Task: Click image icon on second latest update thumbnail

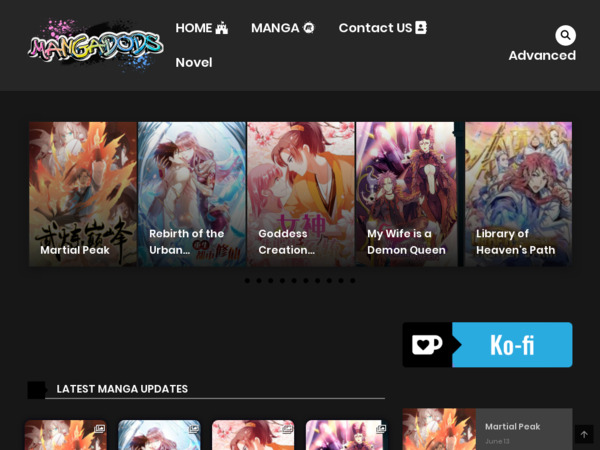Action: click(193, 429)
